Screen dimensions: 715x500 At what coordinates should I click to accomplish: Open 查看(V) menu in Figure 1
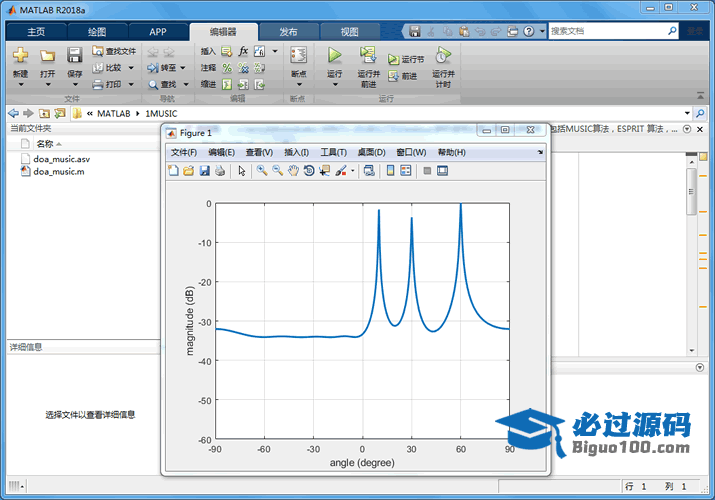click(259, 152)
